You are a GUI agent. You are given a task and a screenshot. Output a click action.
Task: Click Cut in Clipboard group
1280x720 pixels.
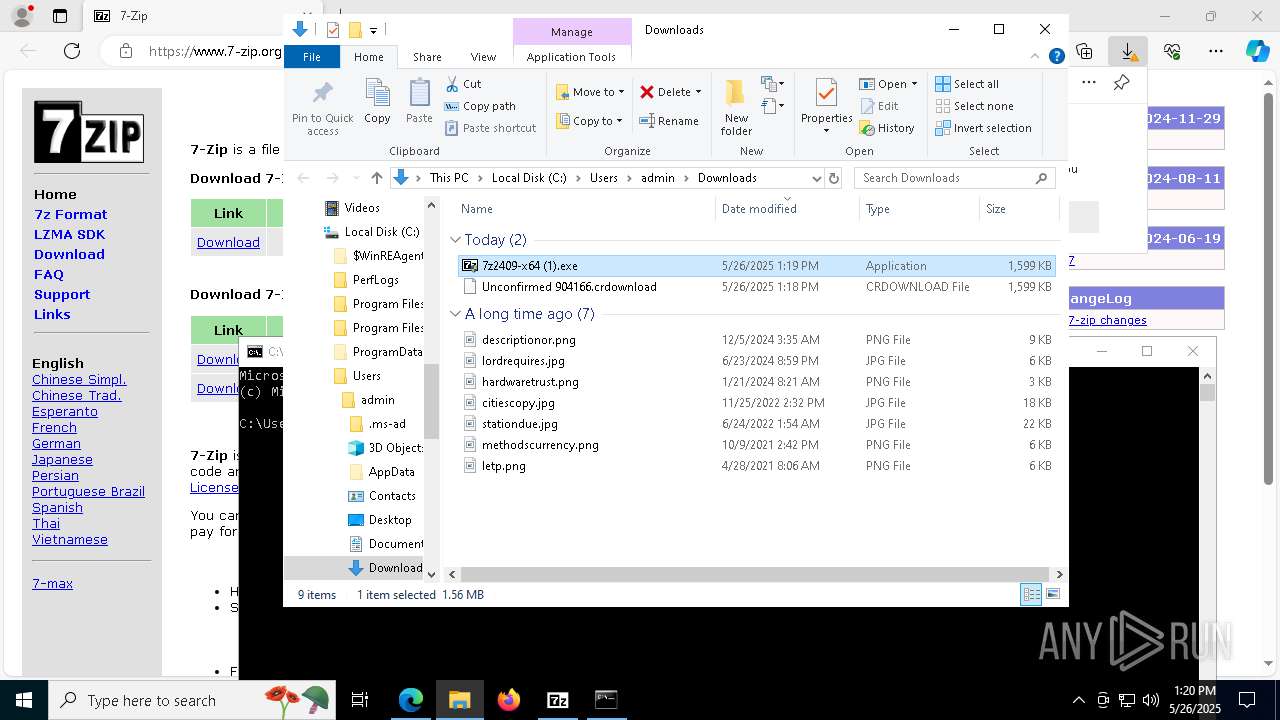(x=463, y=84)
